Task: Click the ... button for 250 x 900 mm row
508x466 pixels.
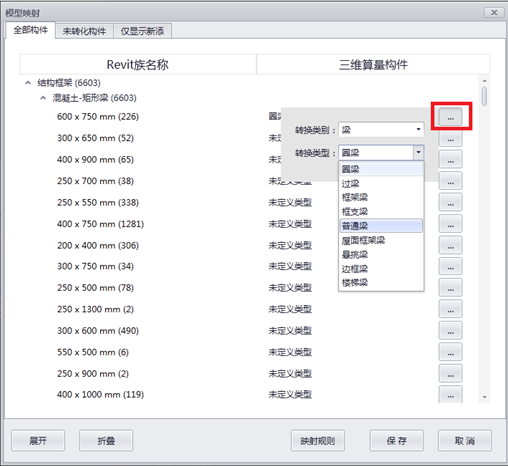Action: click(x=450, y=373)
